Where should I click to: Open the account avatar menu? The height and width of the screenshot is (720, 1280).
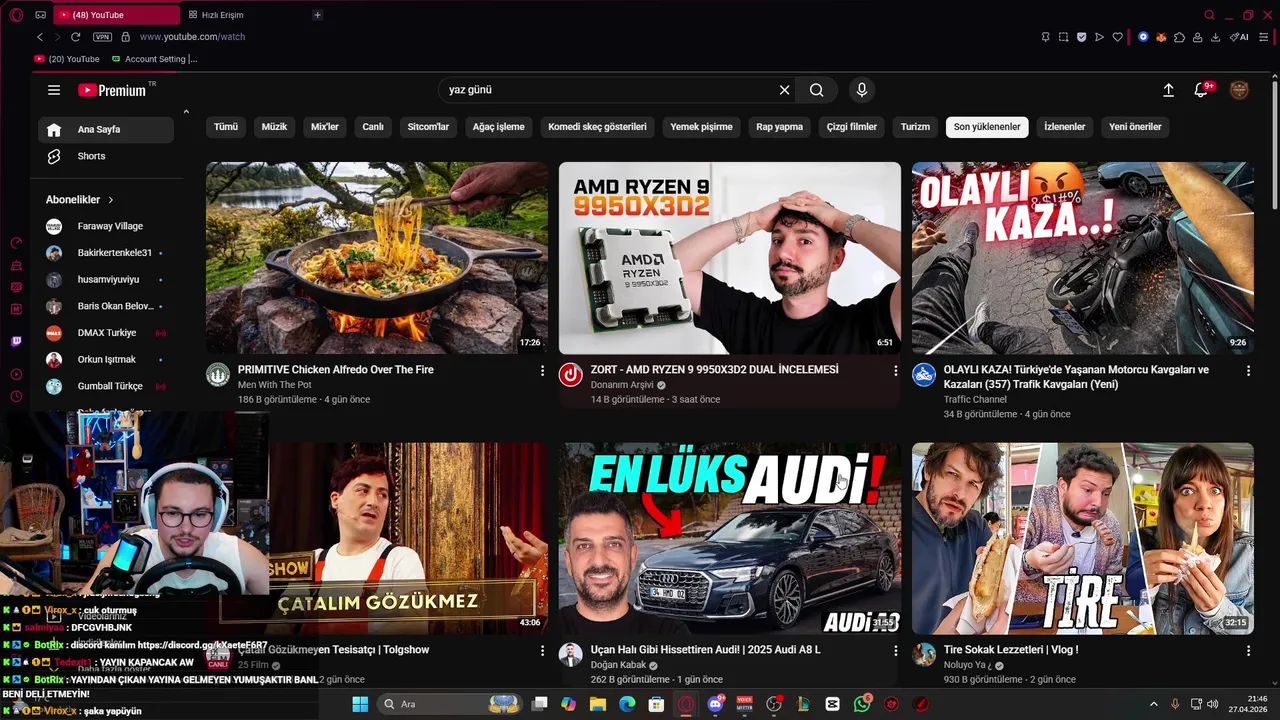click(x=1239, y=90)
